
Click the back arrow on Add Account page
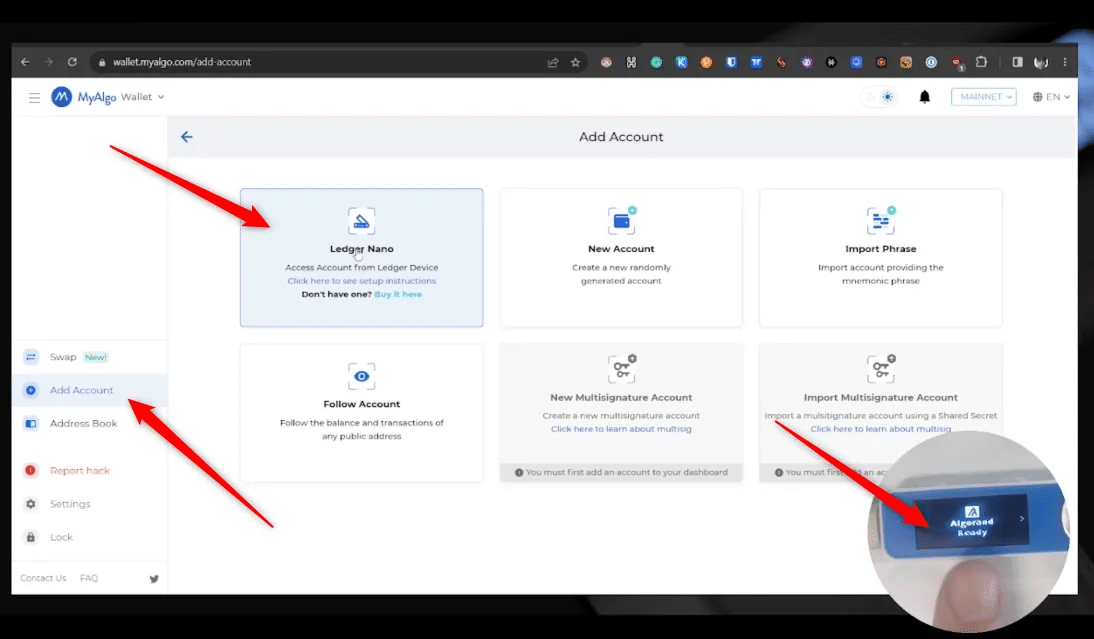pyautogui.click(x=186, y=136)
